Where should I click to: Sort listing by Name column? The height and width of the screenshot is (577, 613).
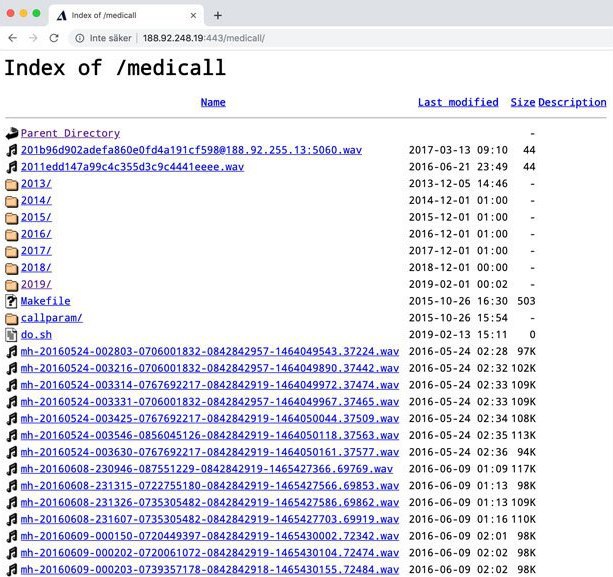click(213, 102)
